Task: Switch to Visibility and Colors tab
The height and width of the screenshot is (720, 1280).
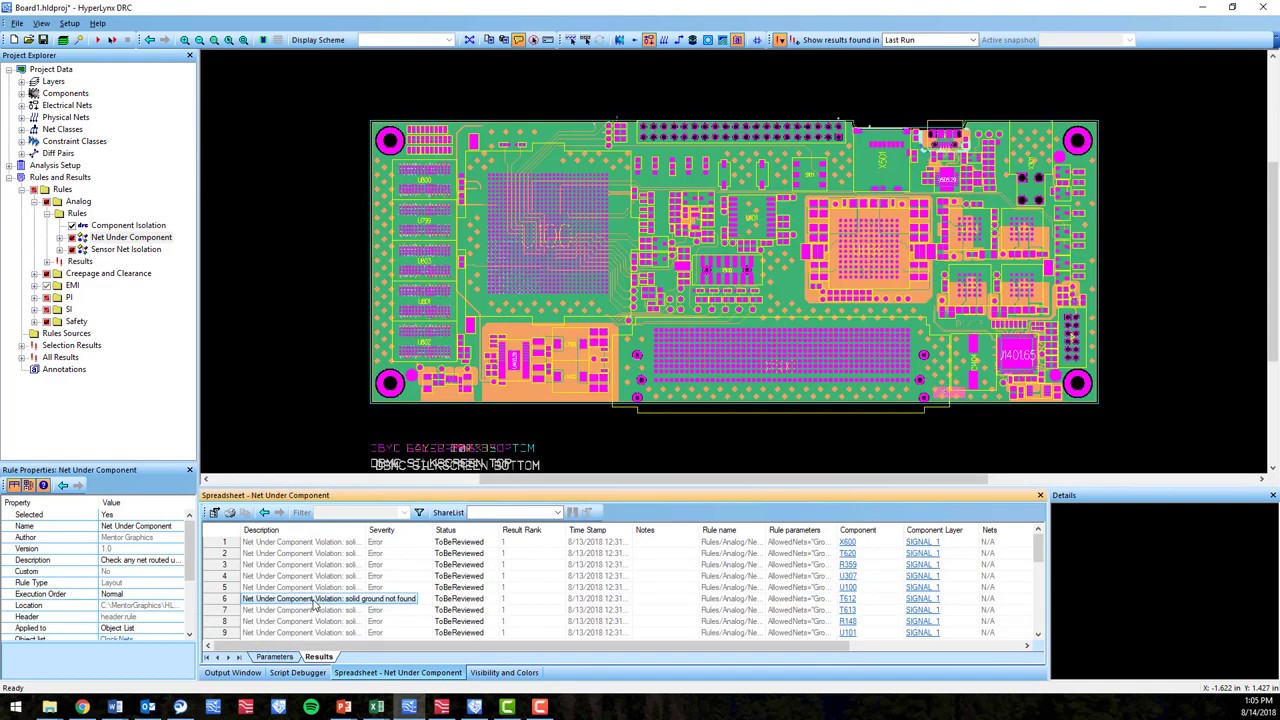Action: (504, 673)
